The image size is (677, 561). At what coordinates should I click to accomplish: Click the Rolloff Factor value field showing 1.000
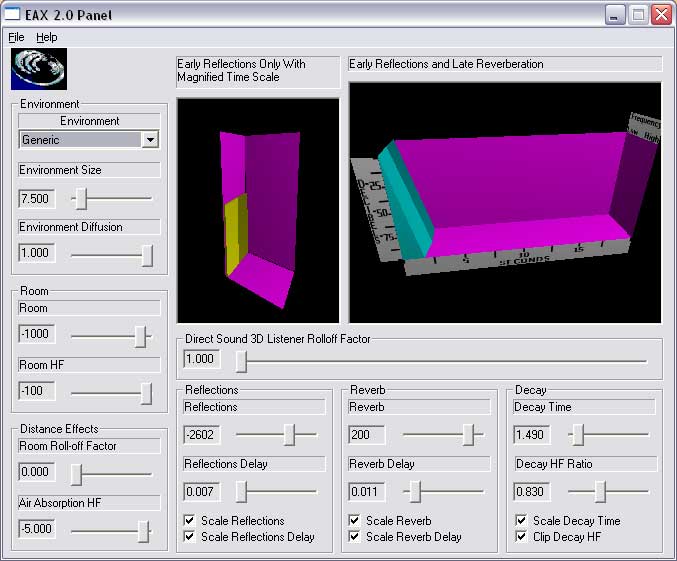pyautogui.click(x=202, y=359)
